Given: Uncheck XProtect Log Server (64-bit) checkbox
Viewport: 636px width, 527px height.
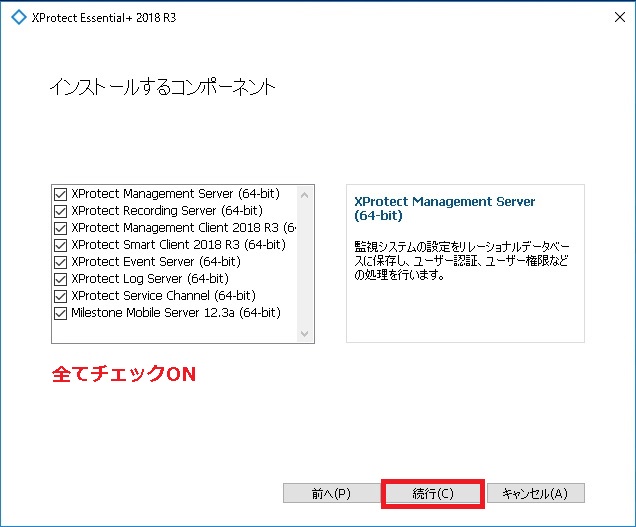Looking at the screenshot, I should click(x=60, y=280).
